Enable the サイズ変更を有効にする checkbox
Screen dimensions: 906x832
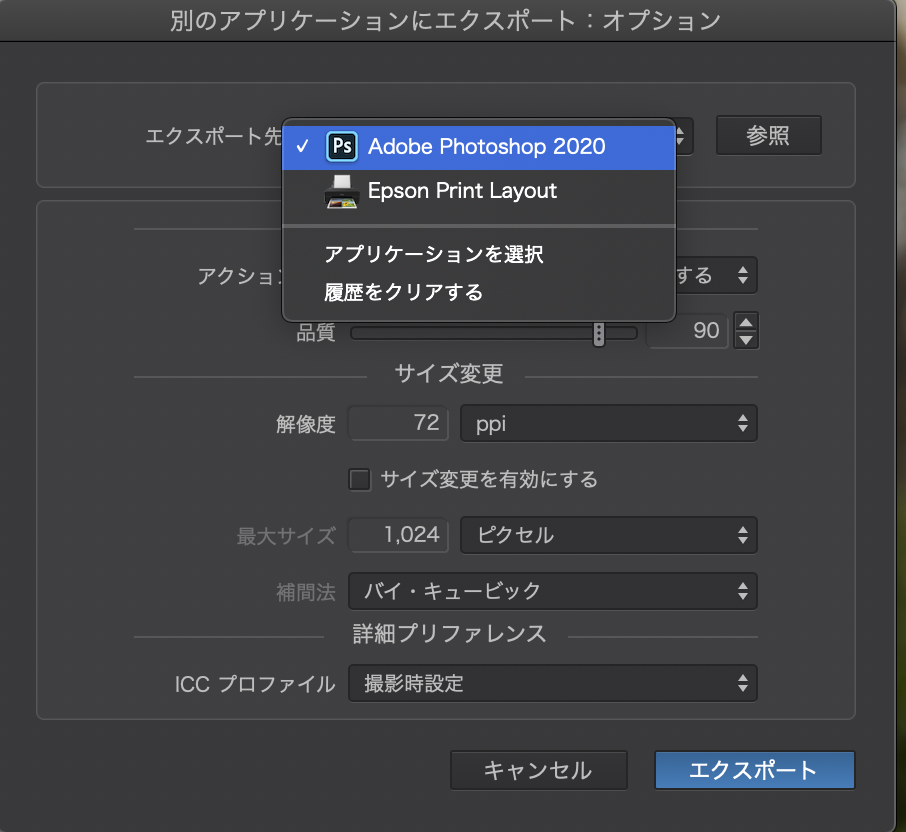pyautogui.click(x=359, y=479)
